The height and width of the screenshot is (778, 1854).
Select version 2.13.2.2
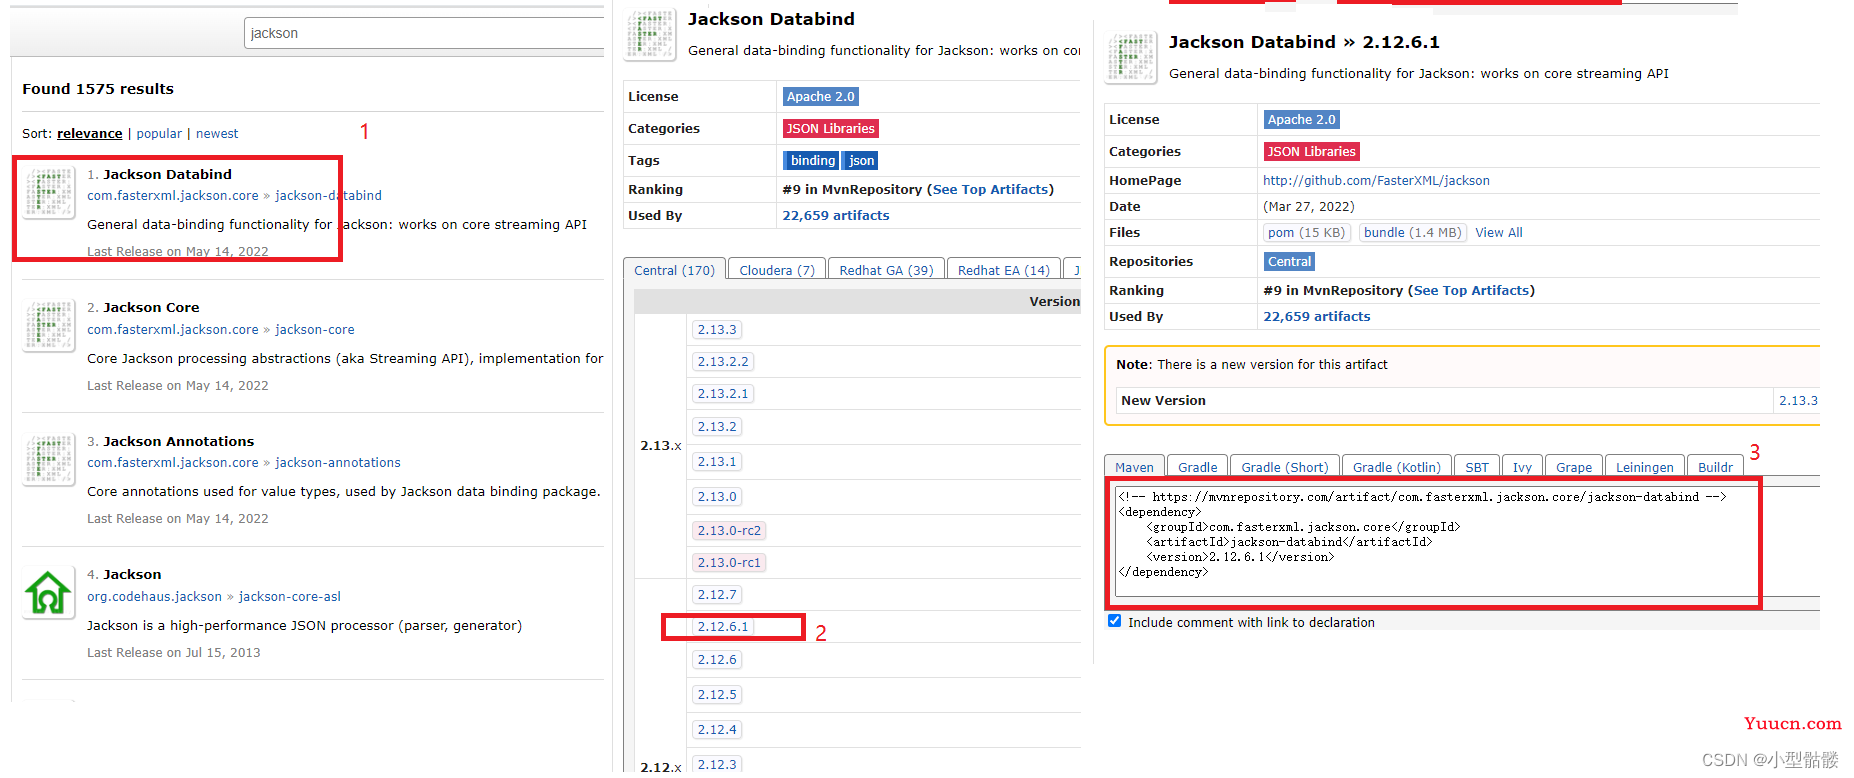723,361
